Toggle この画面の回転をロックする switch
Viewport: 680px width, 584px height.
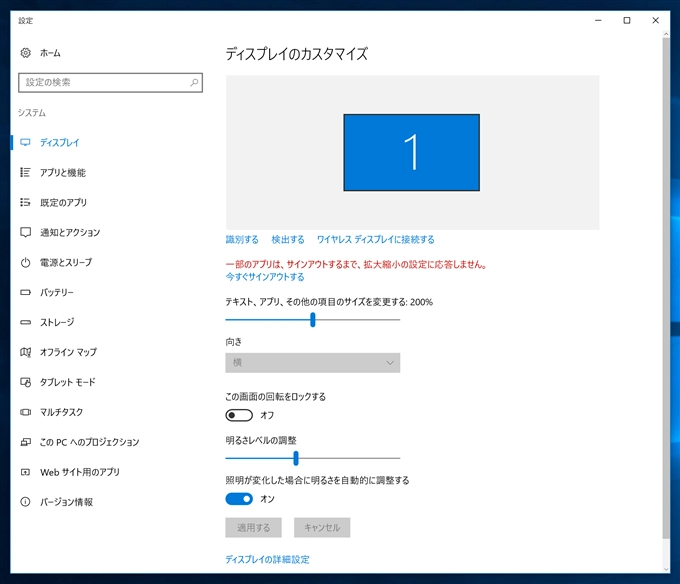point(239,415)
